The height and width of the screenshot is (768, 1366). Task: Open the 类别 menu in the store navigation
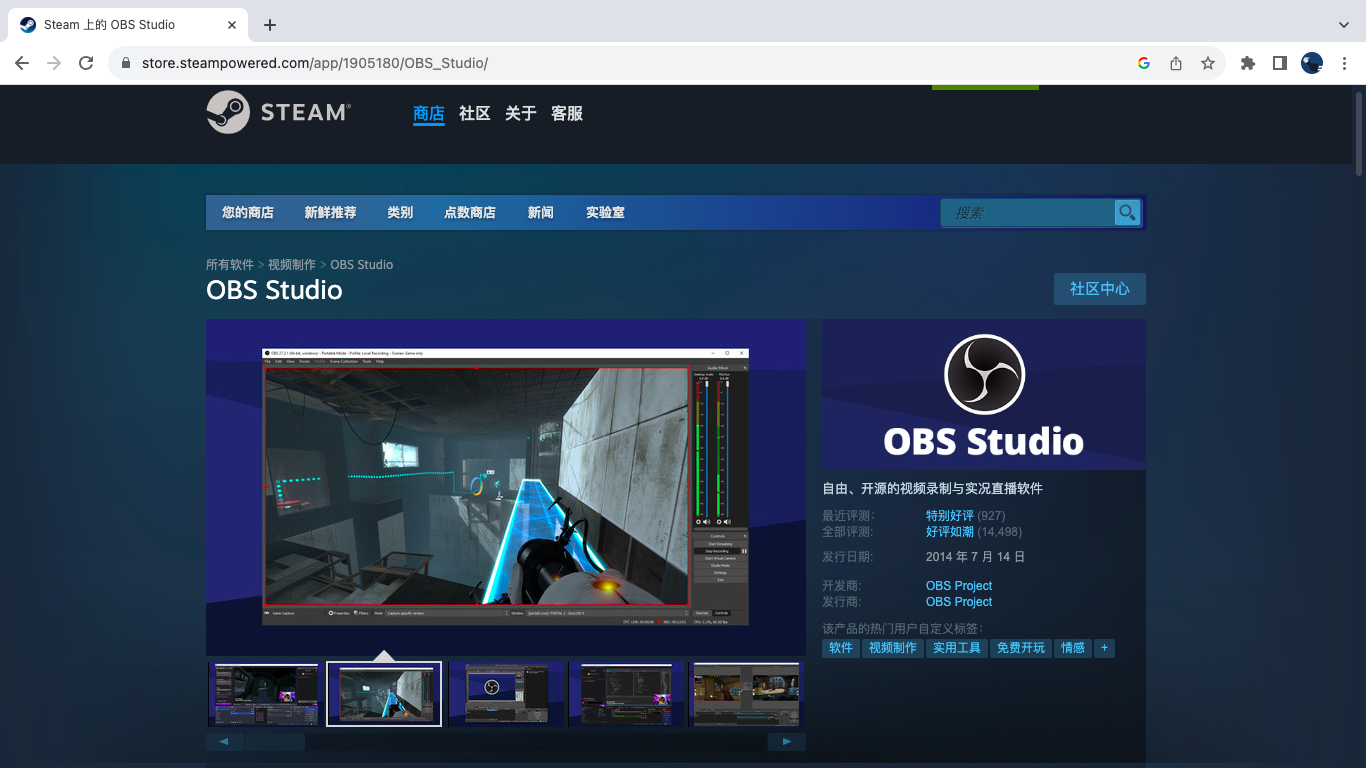click(x=400, y=212)
